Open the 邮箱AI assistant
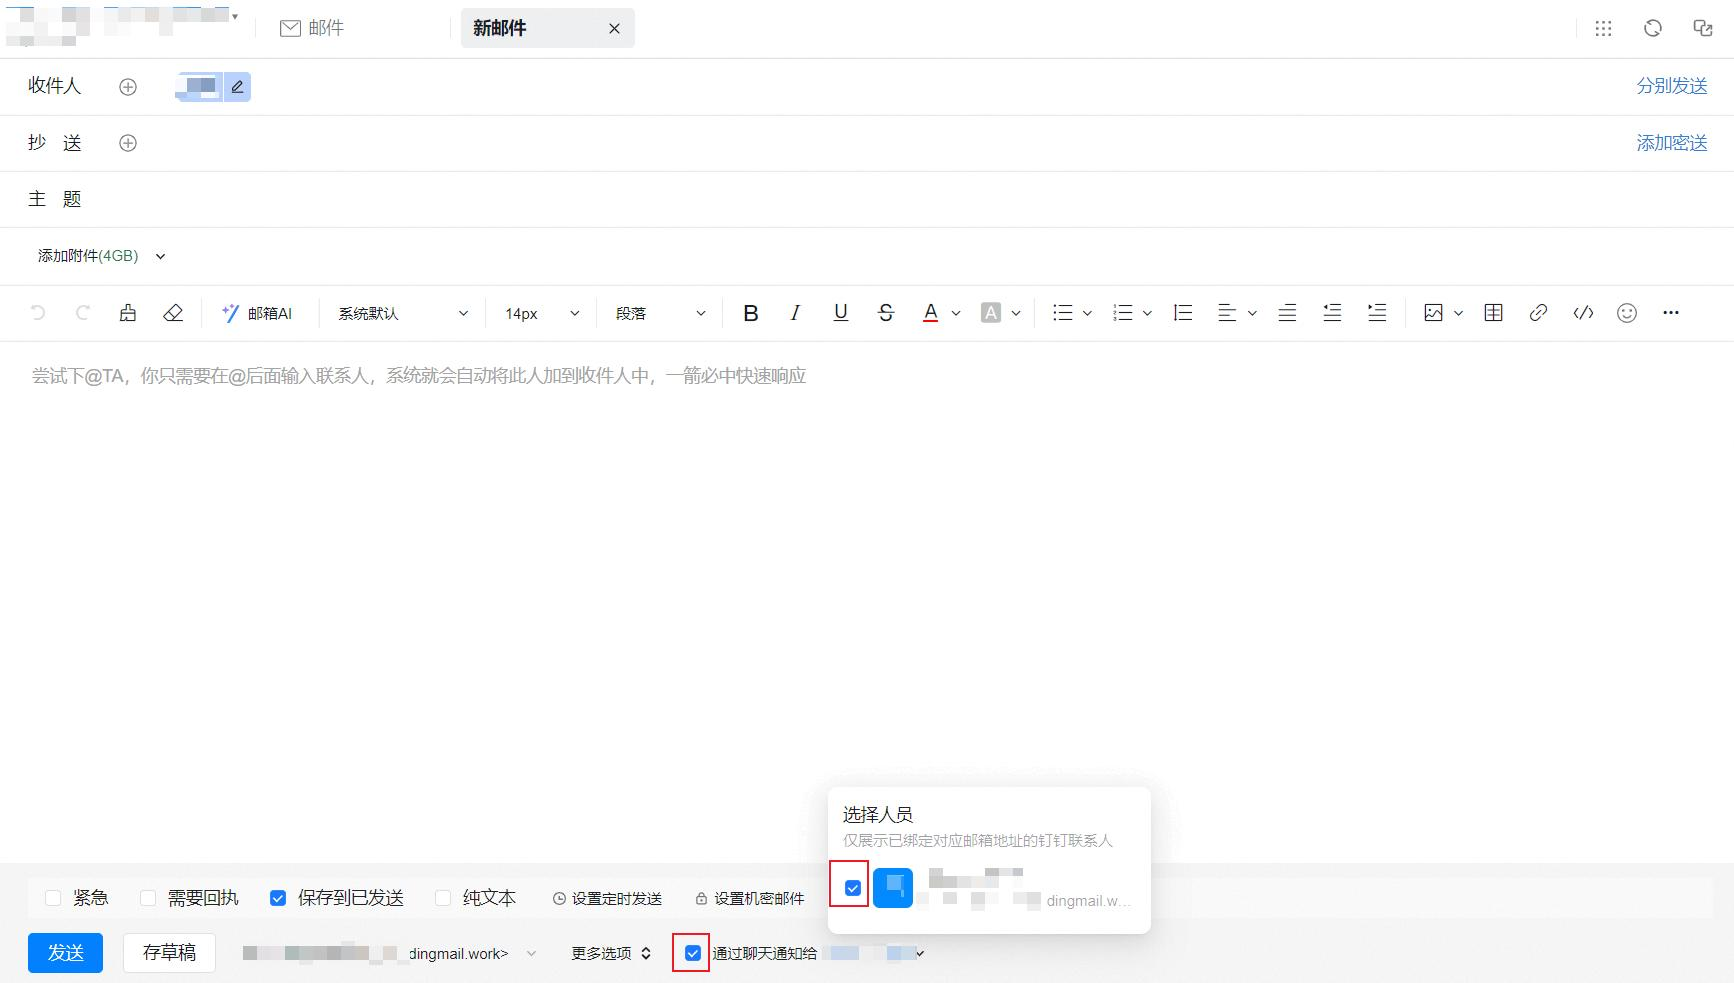Image resolution: width=1734 pixels, height=983 pixels. point(257,313)
